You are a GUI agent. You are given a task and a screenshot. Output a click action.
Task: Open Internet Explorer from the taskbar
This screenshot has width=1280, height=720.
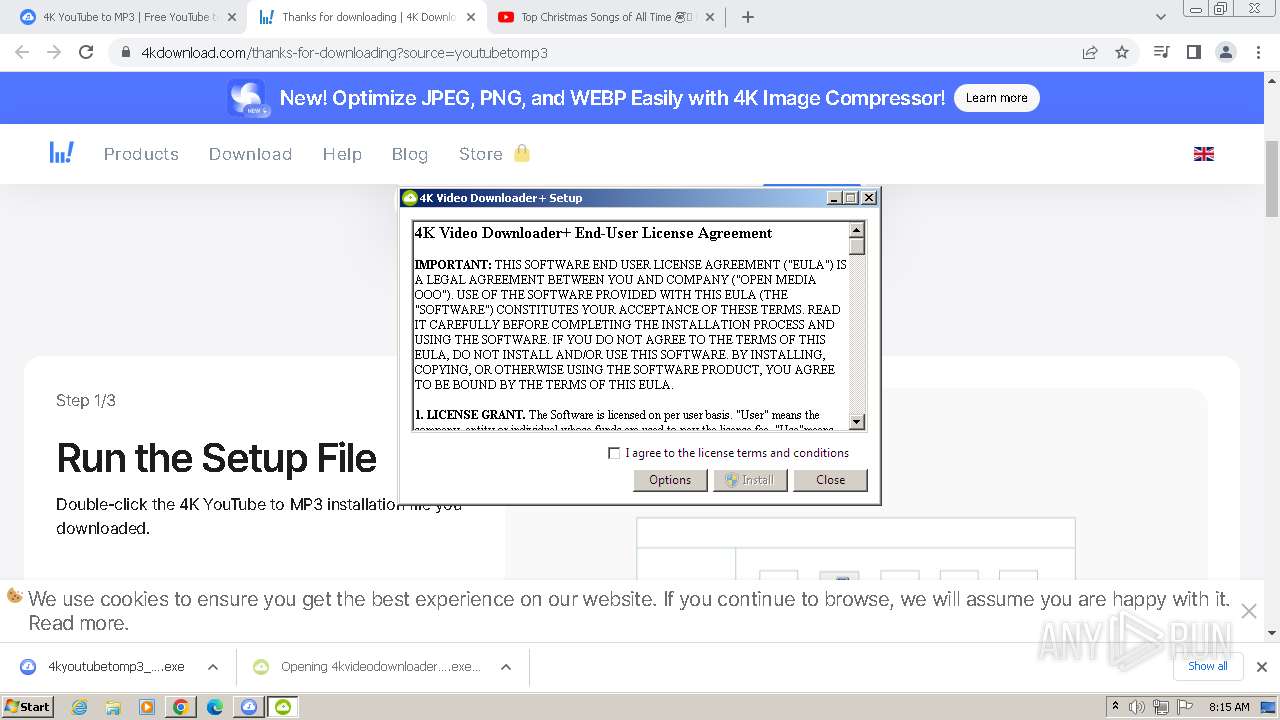(x=79, y=707)
